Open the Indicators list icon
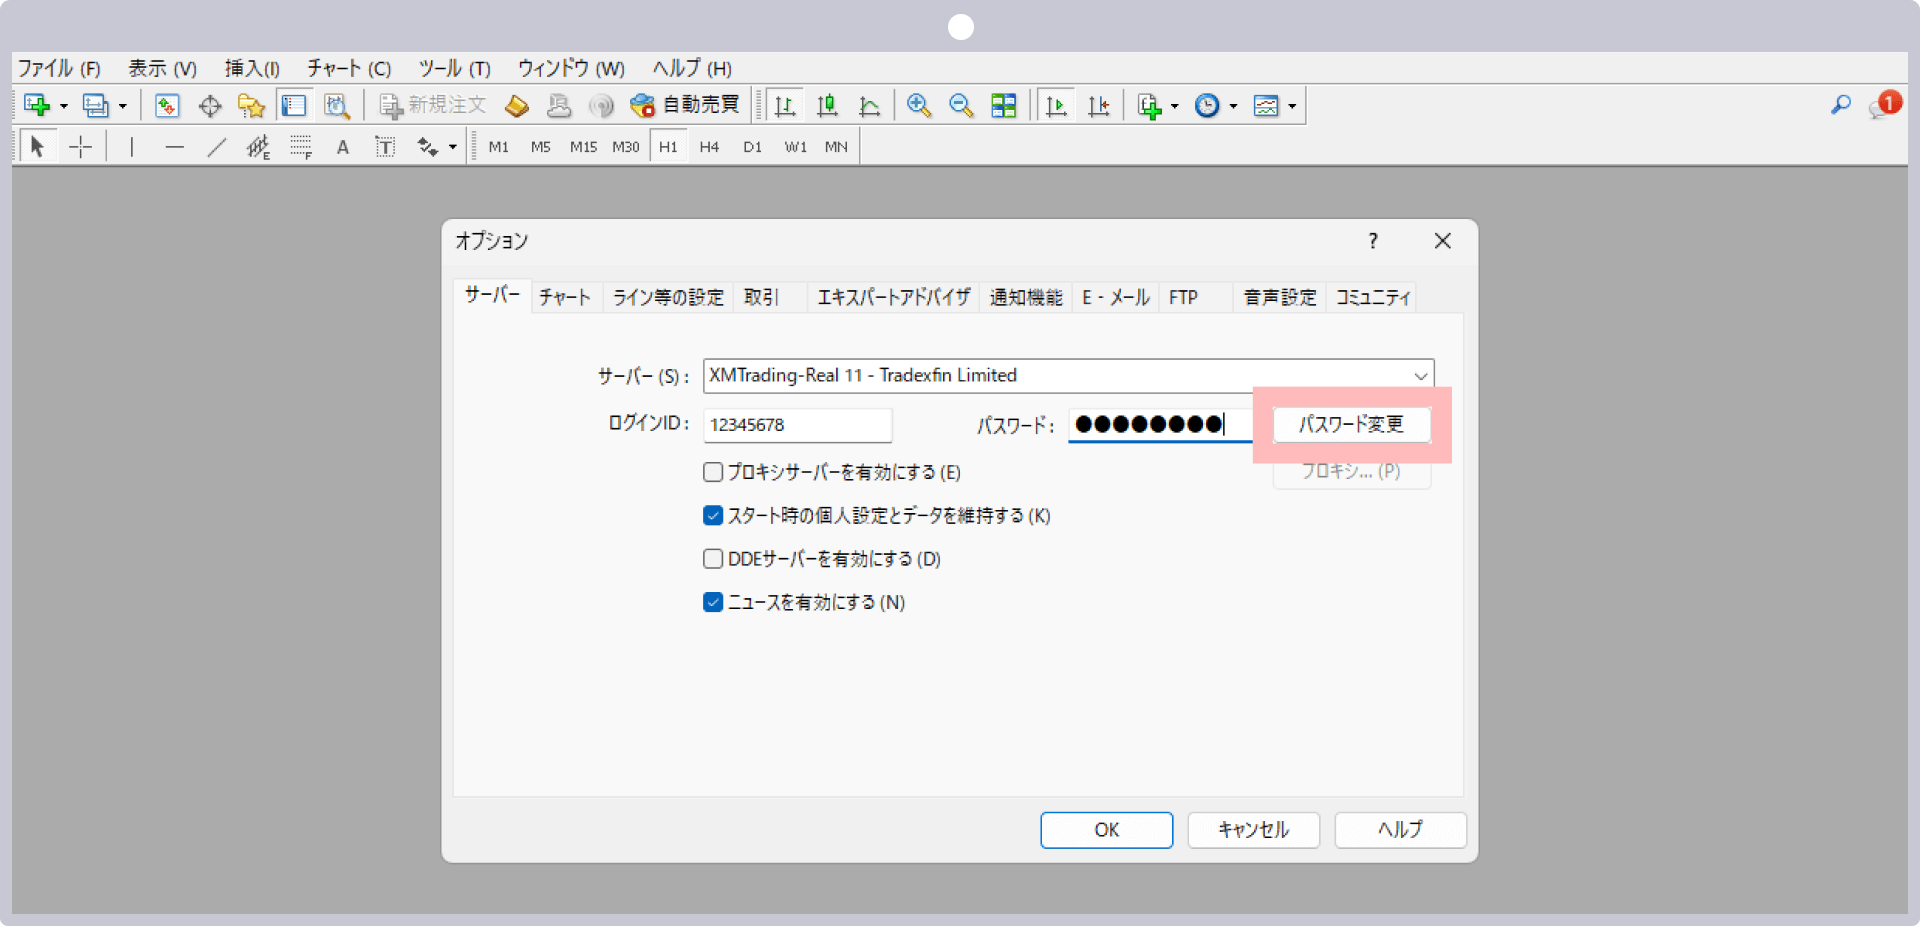The image size is (1920, 926). pos(1149,105)
